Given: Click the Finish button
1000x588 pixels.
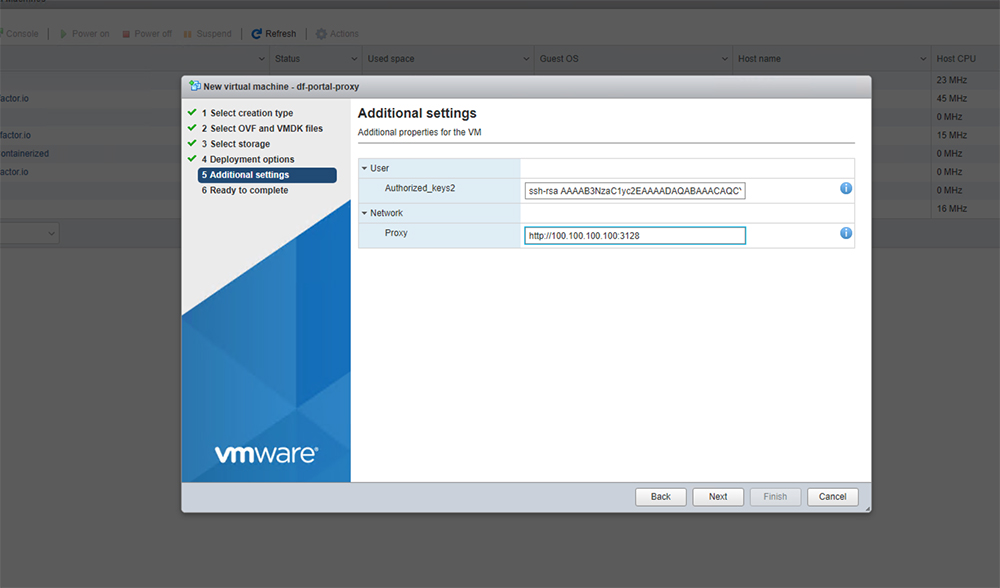Looking at the screenshot, I should [x=775, y=497].
